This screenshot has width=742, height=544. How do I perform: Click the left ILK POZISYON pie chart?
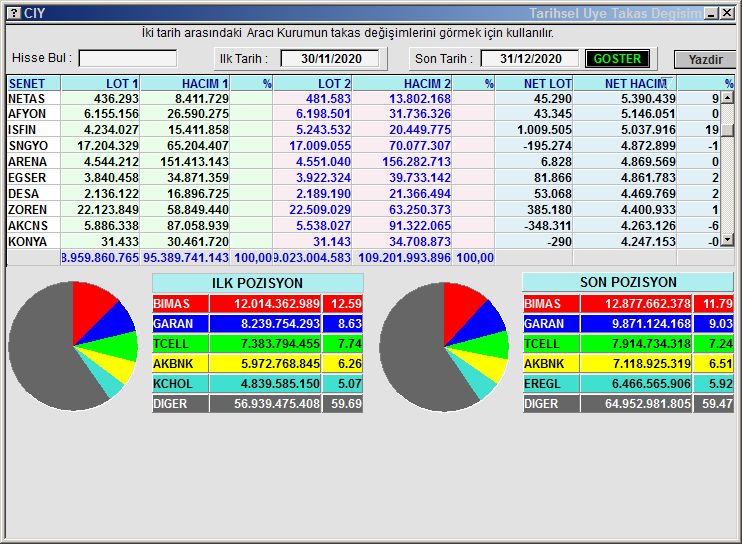tap(72, 346)
